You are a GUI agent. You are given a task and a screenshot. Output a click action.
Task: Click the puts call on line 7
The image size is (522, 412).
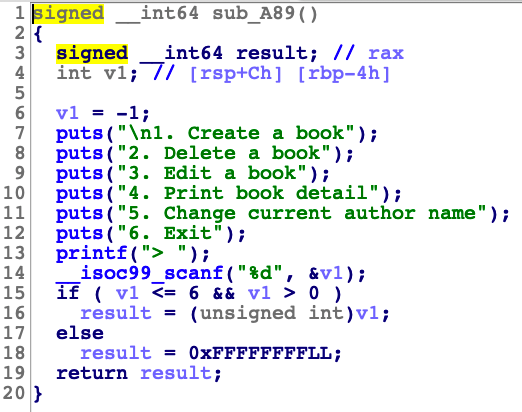80,134
